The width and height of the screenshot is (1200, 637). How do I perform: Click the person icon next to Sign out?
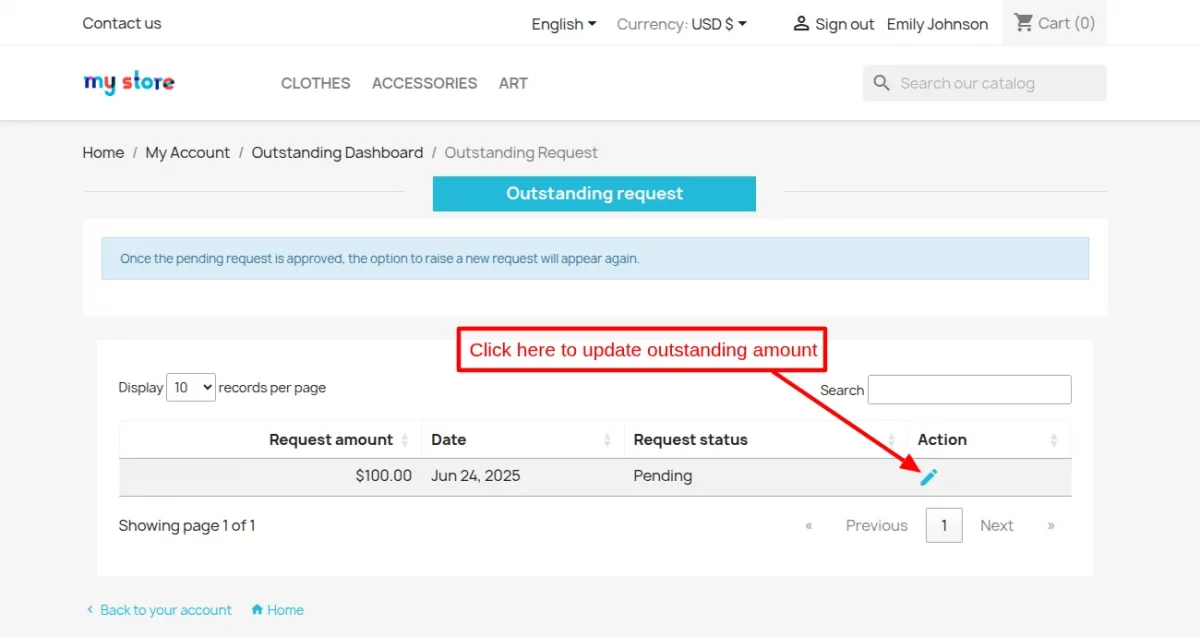coord(801,23)
